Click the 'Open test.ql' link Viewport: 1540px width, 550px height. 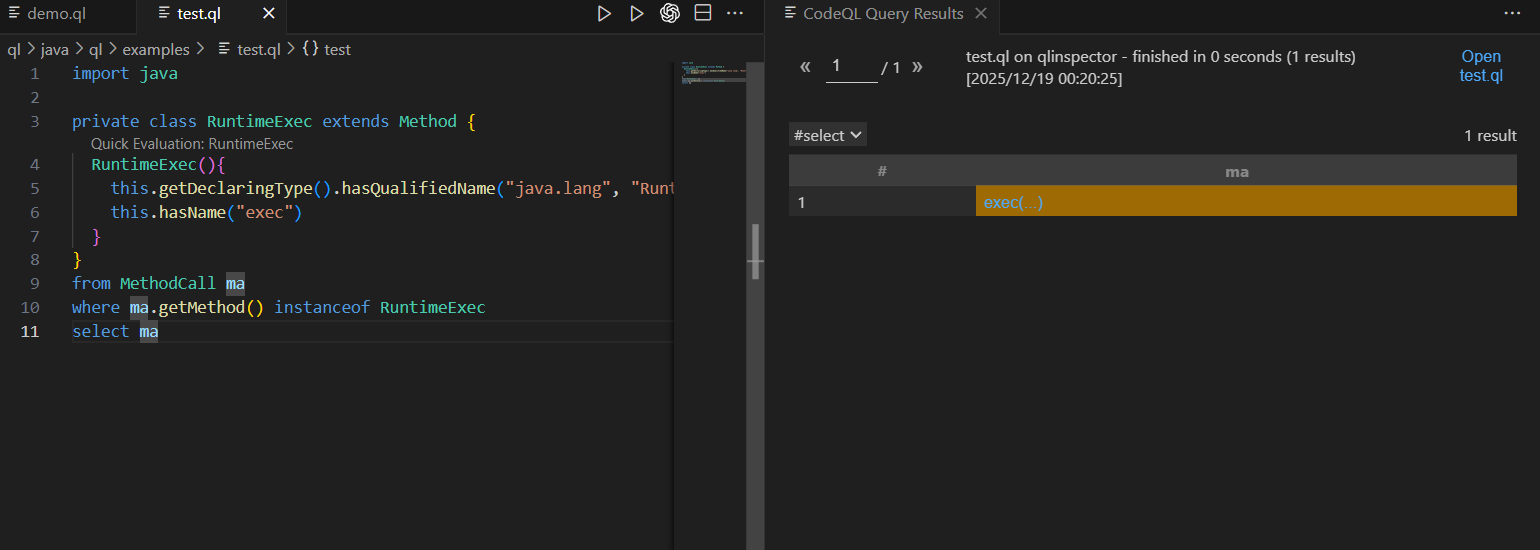[x=1481, y=66]
